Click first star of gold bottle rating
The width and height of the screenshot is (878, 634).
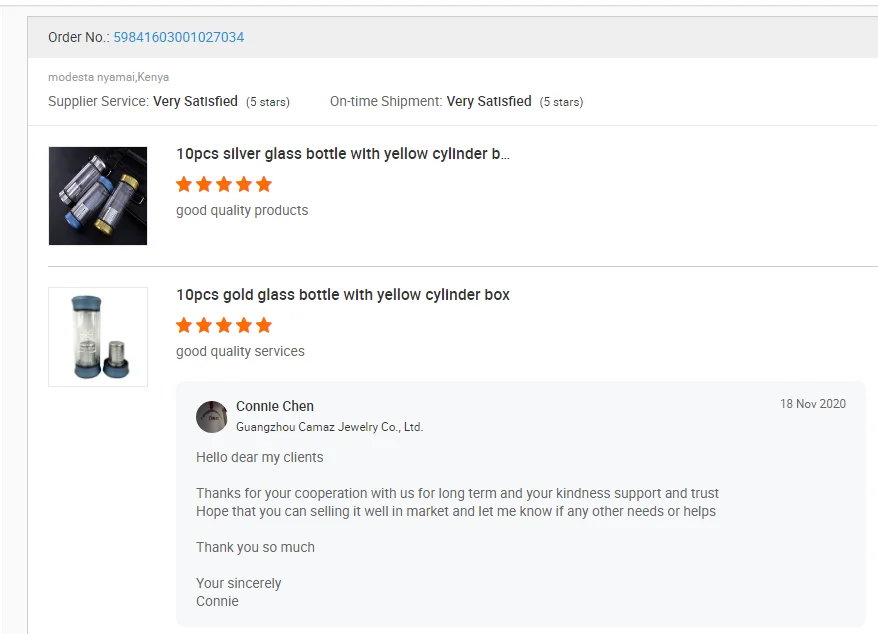184,325
